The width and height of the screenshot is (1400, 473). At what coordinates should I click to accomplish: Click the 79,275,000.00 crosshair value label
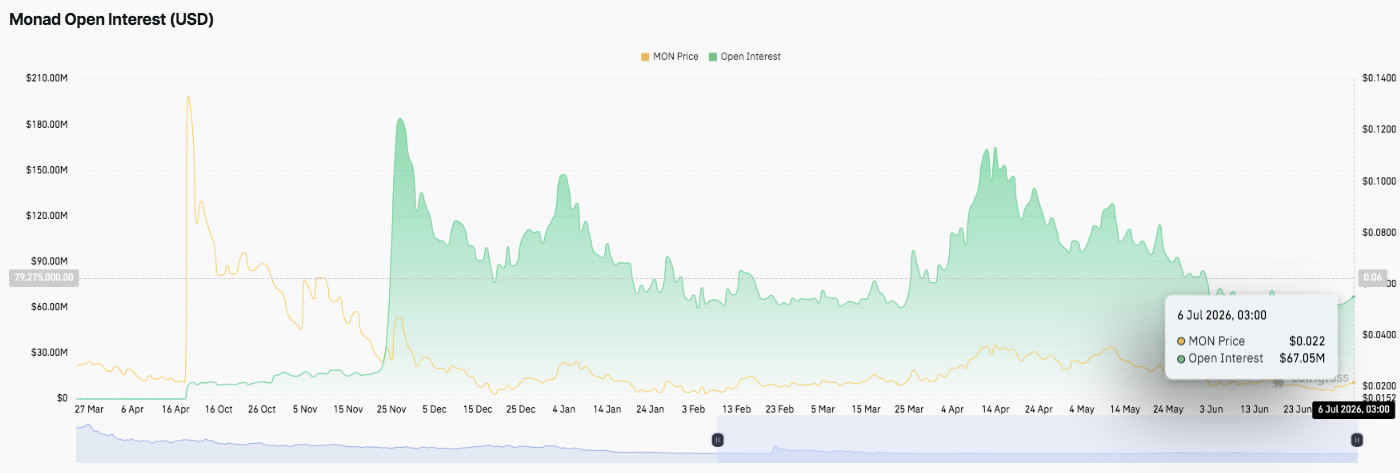pyautogui.click(x=42, y=278)
